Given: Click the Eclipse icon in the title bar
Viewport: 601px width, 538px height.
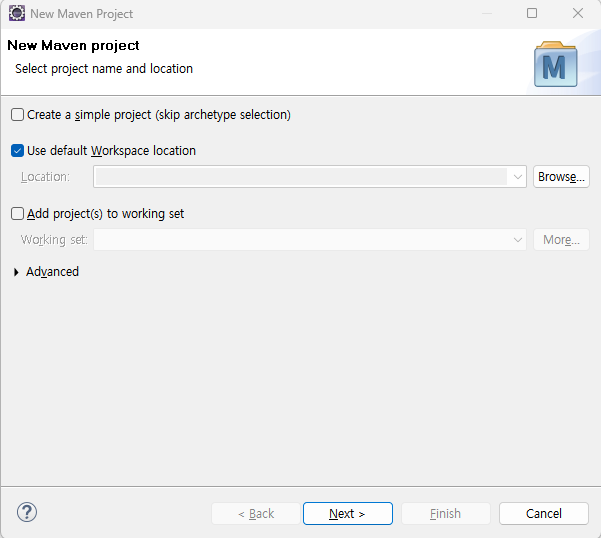Looking at the screenshot, I should 16,13.
